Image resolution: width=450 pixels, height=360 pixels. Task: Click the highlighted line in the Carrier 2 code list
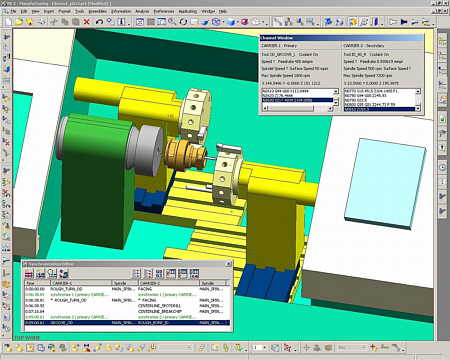[x=379, y=109]
